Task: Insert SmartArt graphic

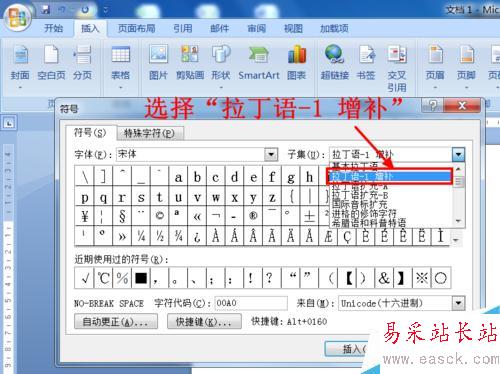Action: click(x=259, y=63)
